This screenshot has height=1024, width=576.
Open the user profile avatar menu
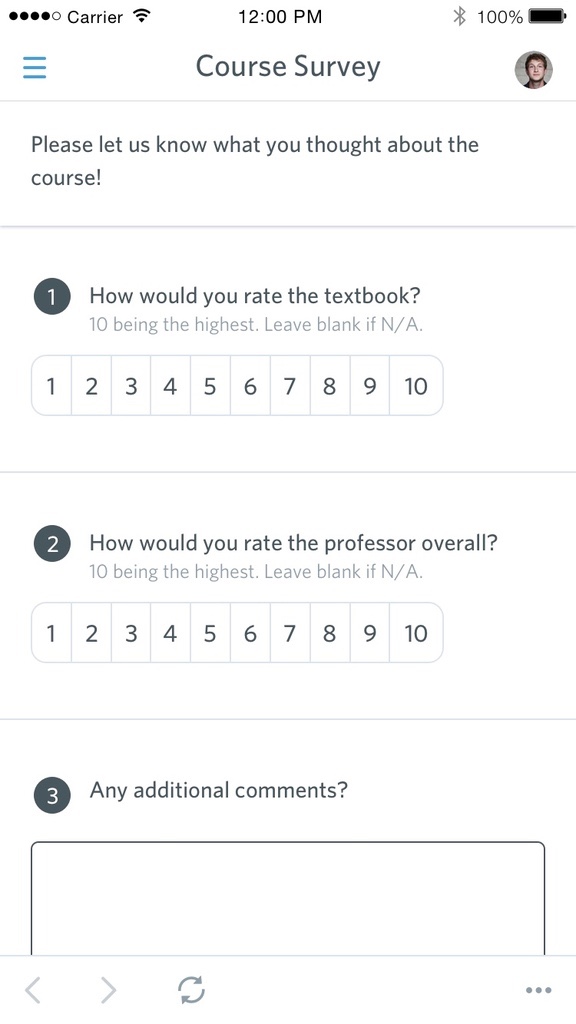coord(533,69)
